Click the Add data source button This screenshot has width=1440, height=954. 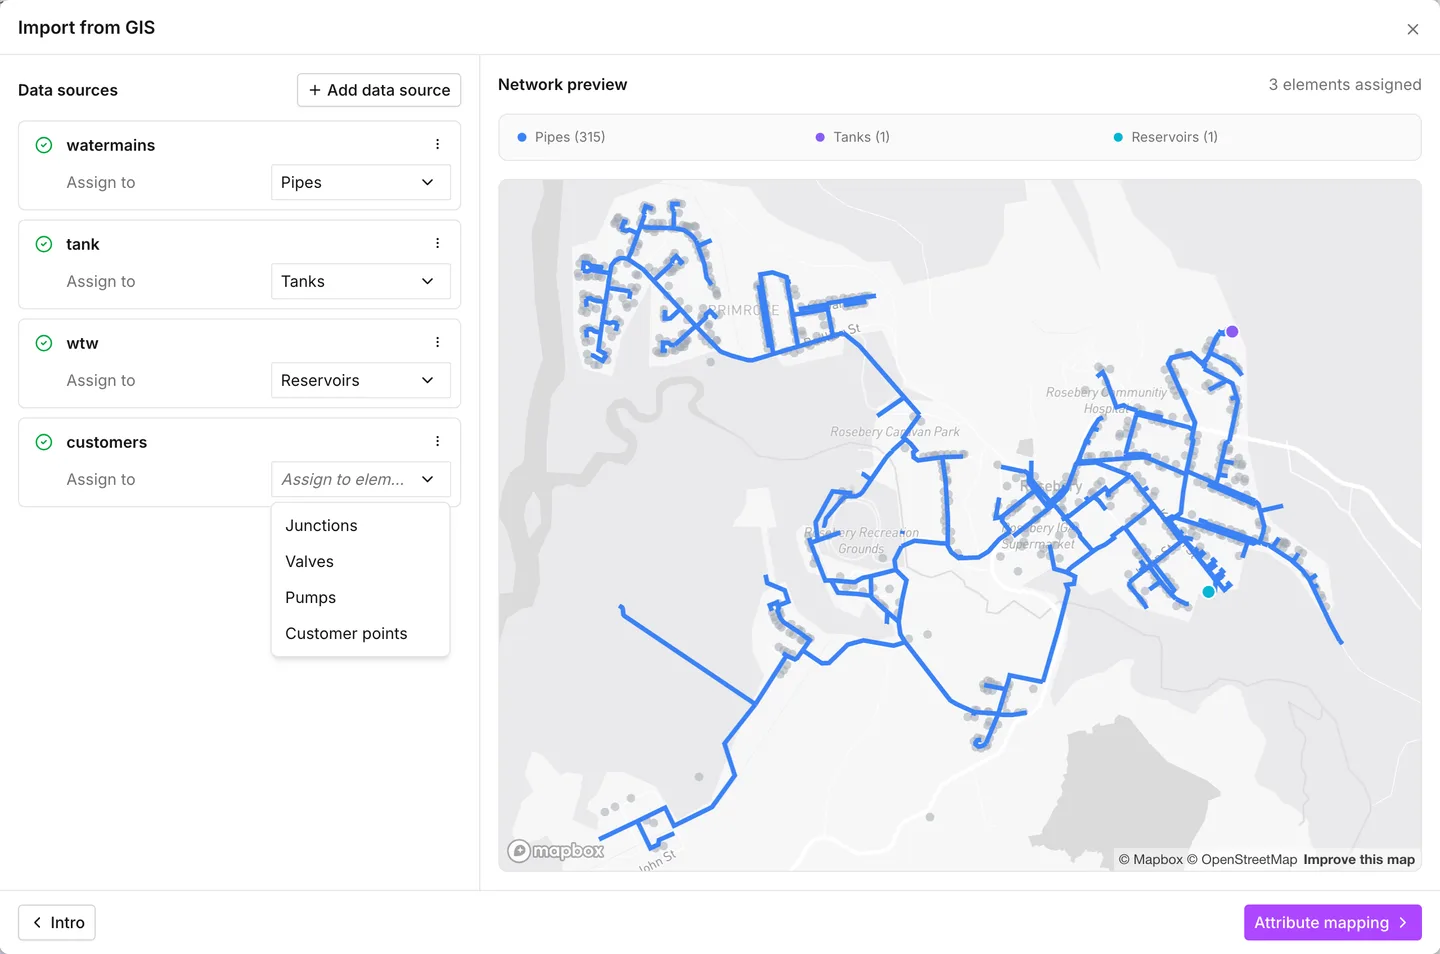[x=379, y=90]
